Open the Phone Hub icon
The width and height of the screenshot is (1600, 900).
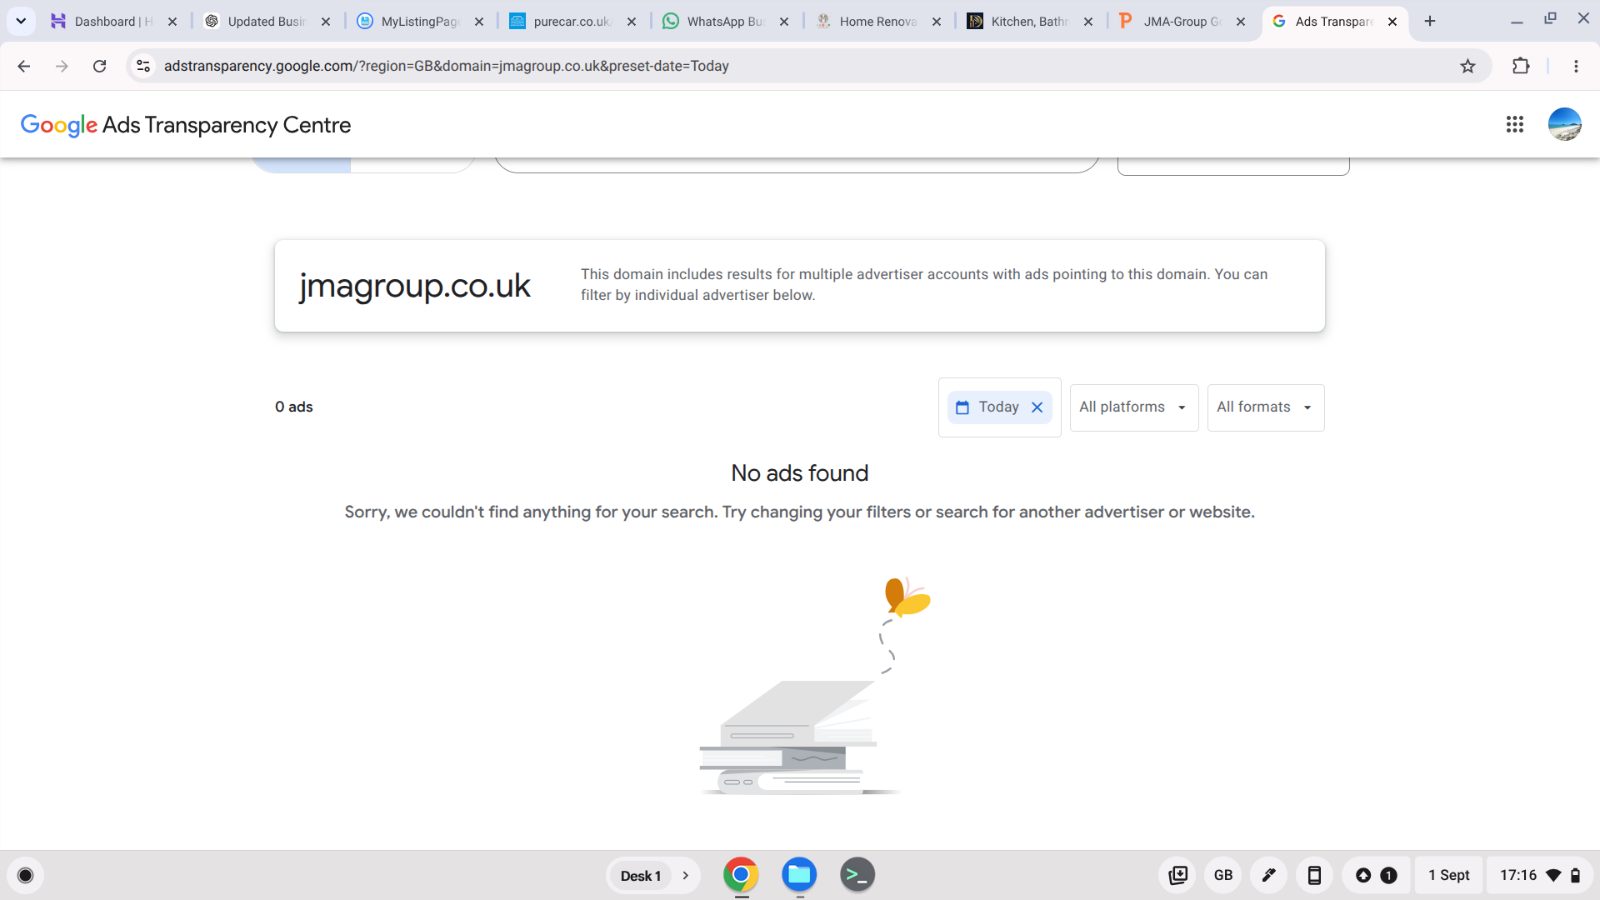(1314, 875)
